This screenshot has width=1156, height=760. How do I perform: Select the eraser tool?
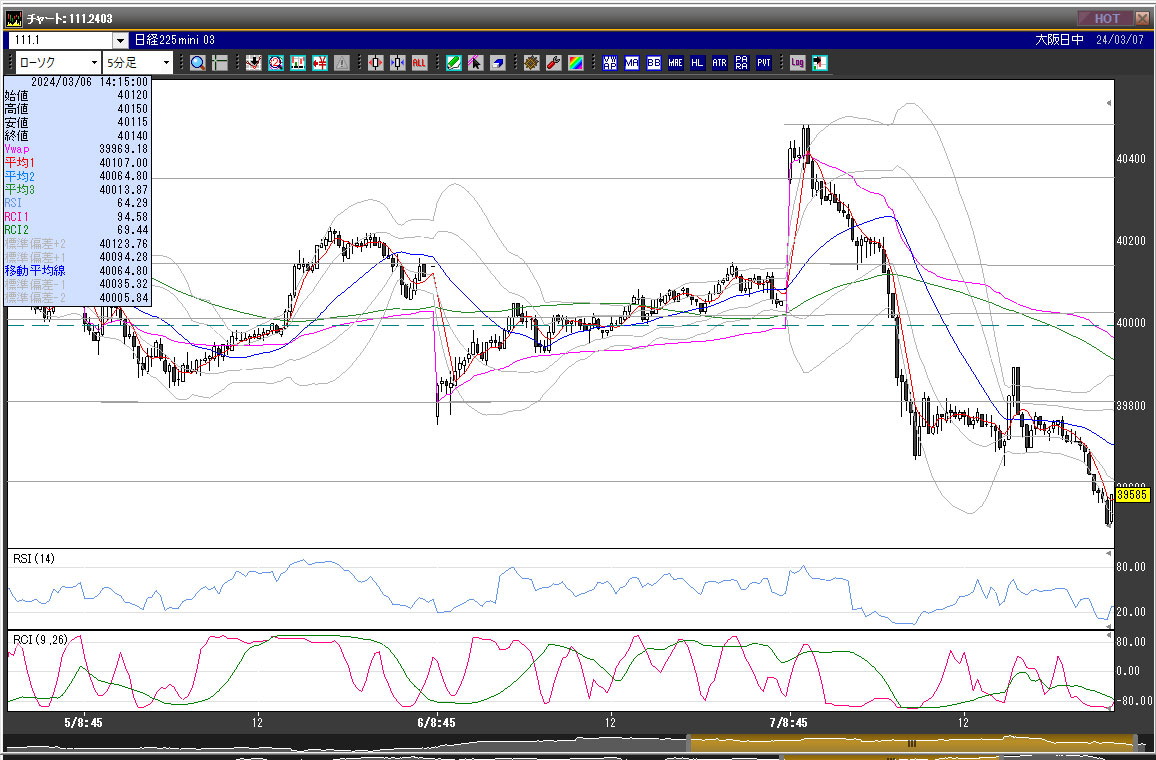point(497,63)
